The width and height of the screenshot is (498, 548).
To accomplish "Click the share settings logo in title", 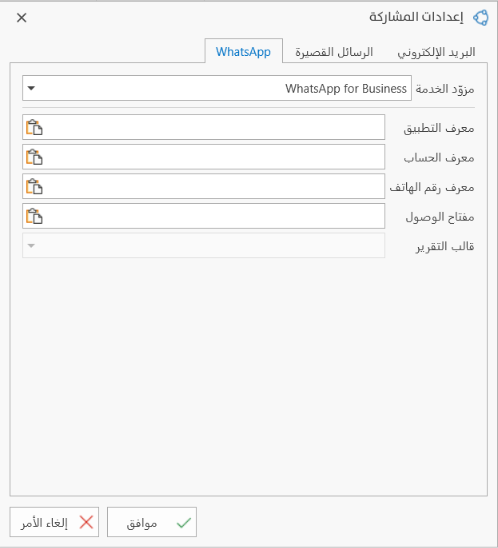I will tap(481, 17).
